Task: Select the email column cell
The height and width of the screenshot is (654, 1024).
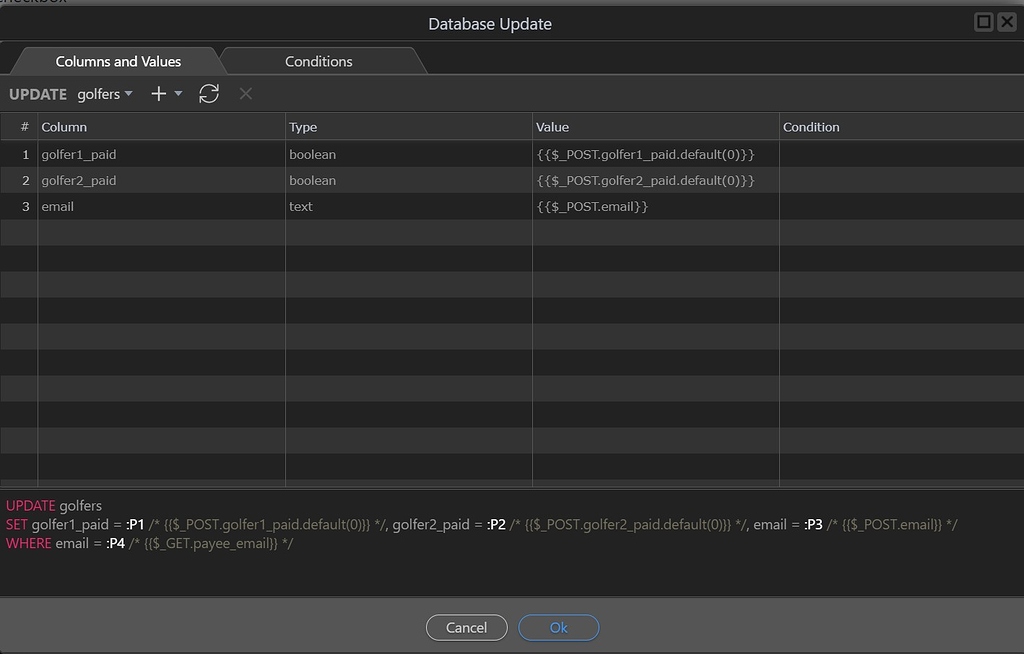Action: pyautogui.click(x=161, y=206)
